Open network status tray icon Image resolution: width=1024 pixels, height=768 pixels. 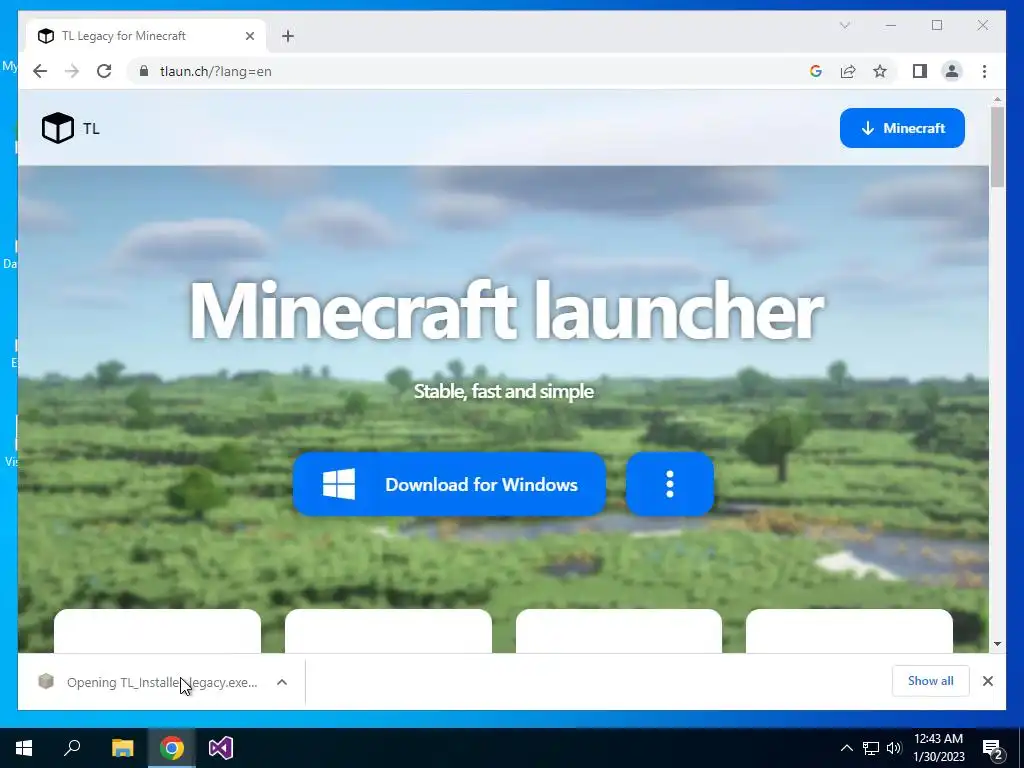871,748
